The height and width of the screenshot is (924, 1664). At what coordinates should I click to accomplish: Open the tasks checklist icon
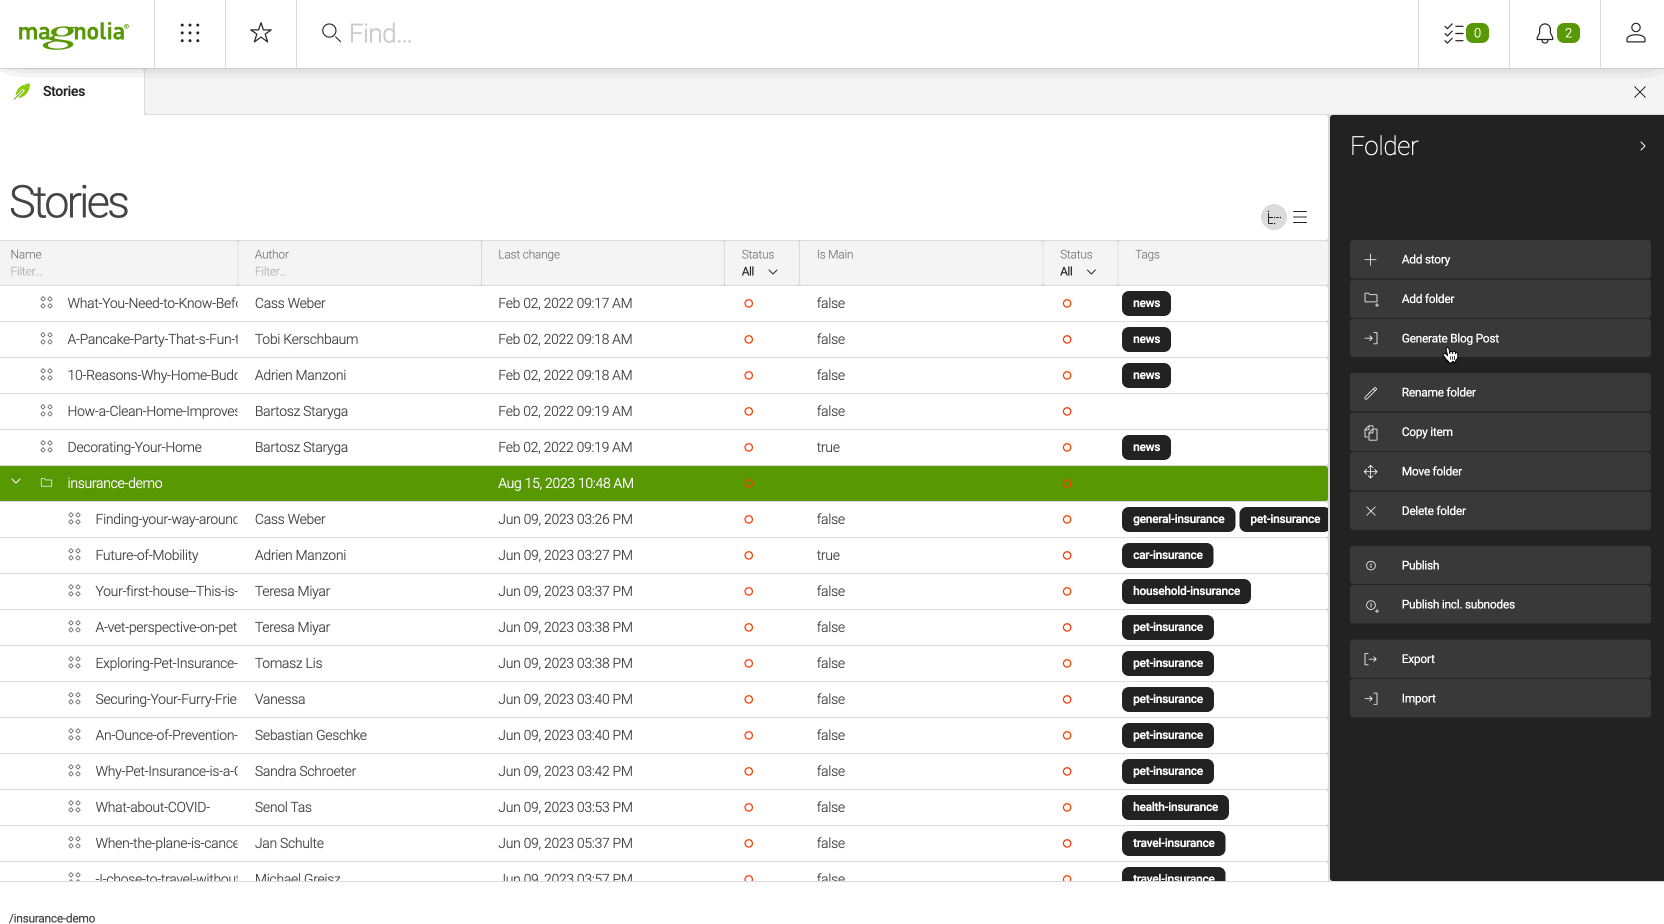point(1465,34)
